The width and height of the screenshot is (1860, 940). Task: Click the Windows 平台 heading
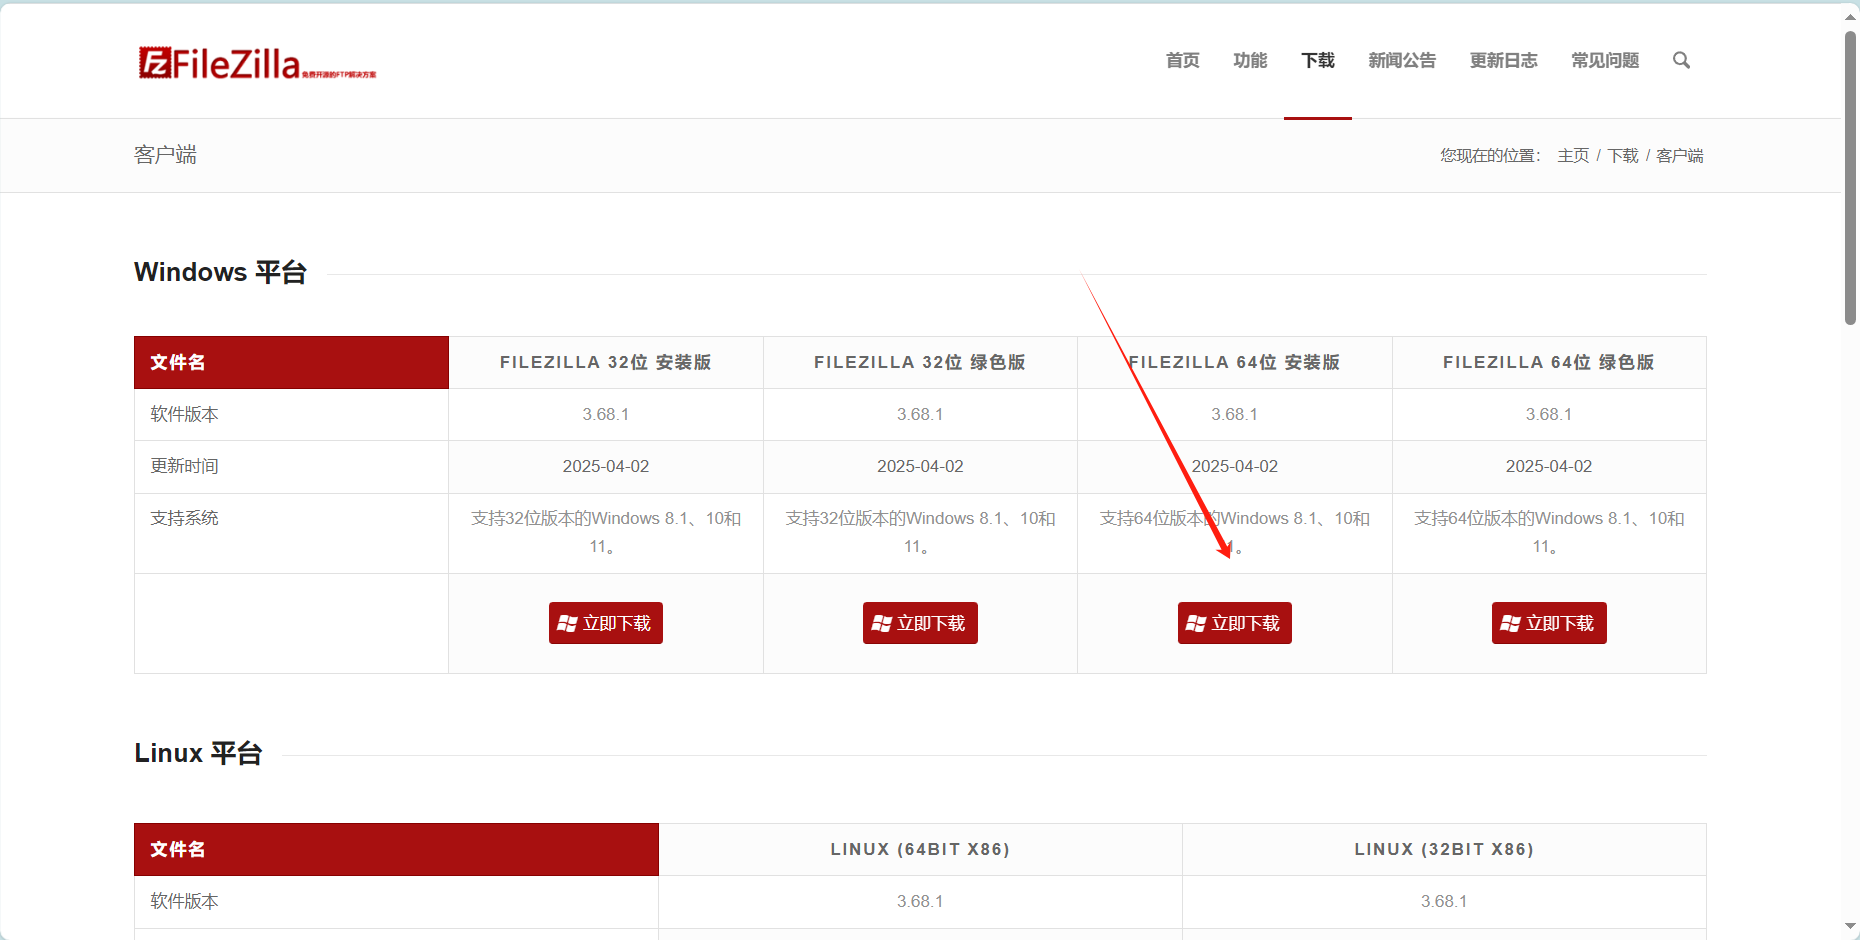[220, 272]
